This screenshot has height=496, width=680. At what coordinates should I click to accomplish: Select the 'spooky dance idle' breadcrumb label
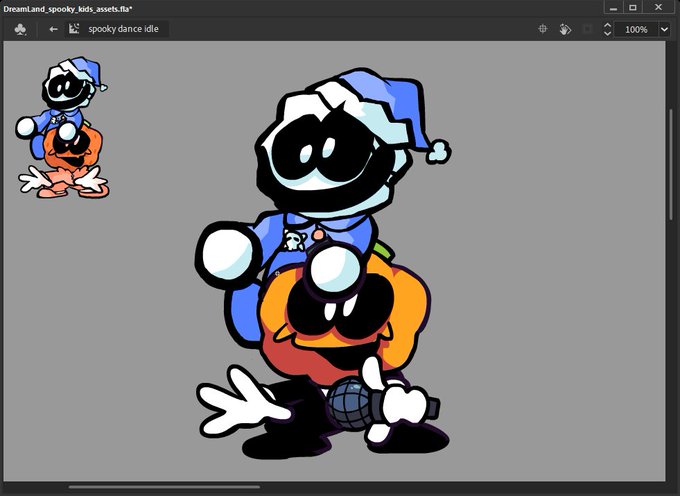123,29
